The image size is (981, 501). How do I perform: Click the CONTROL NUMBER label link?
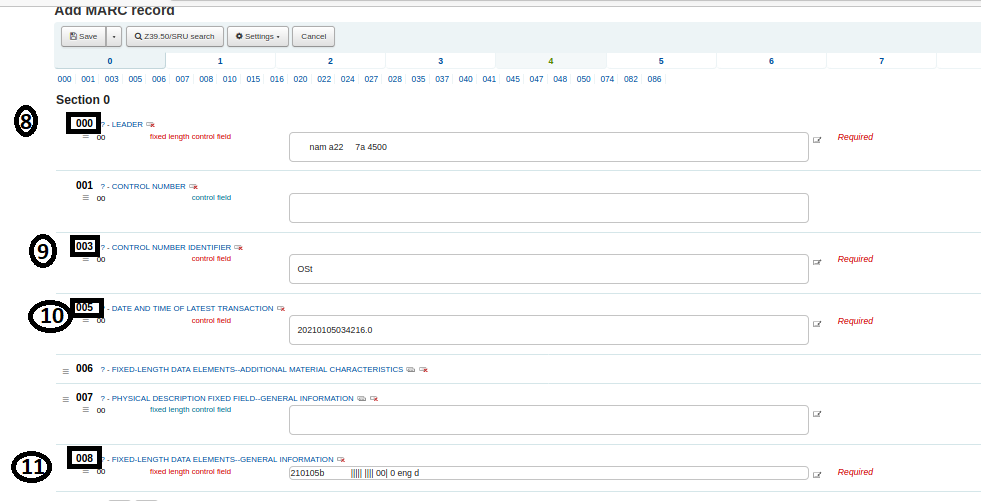(148, 186)
